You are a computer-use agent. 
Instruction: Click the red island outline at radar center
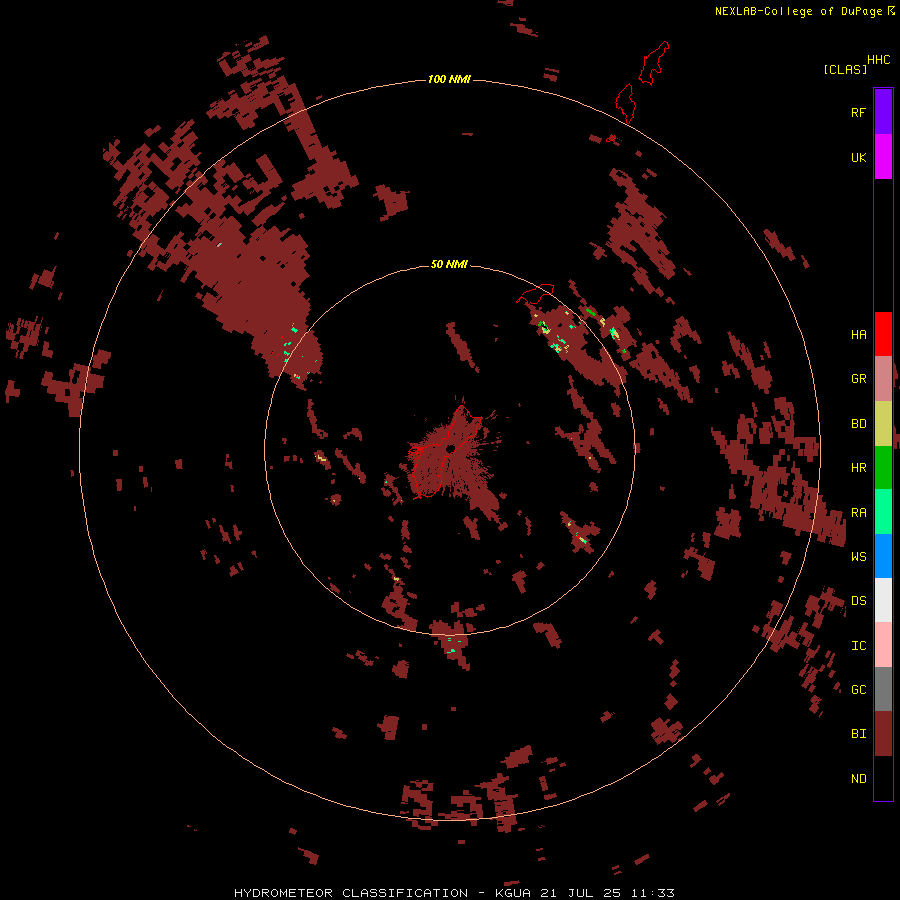[x=445, y=452]
